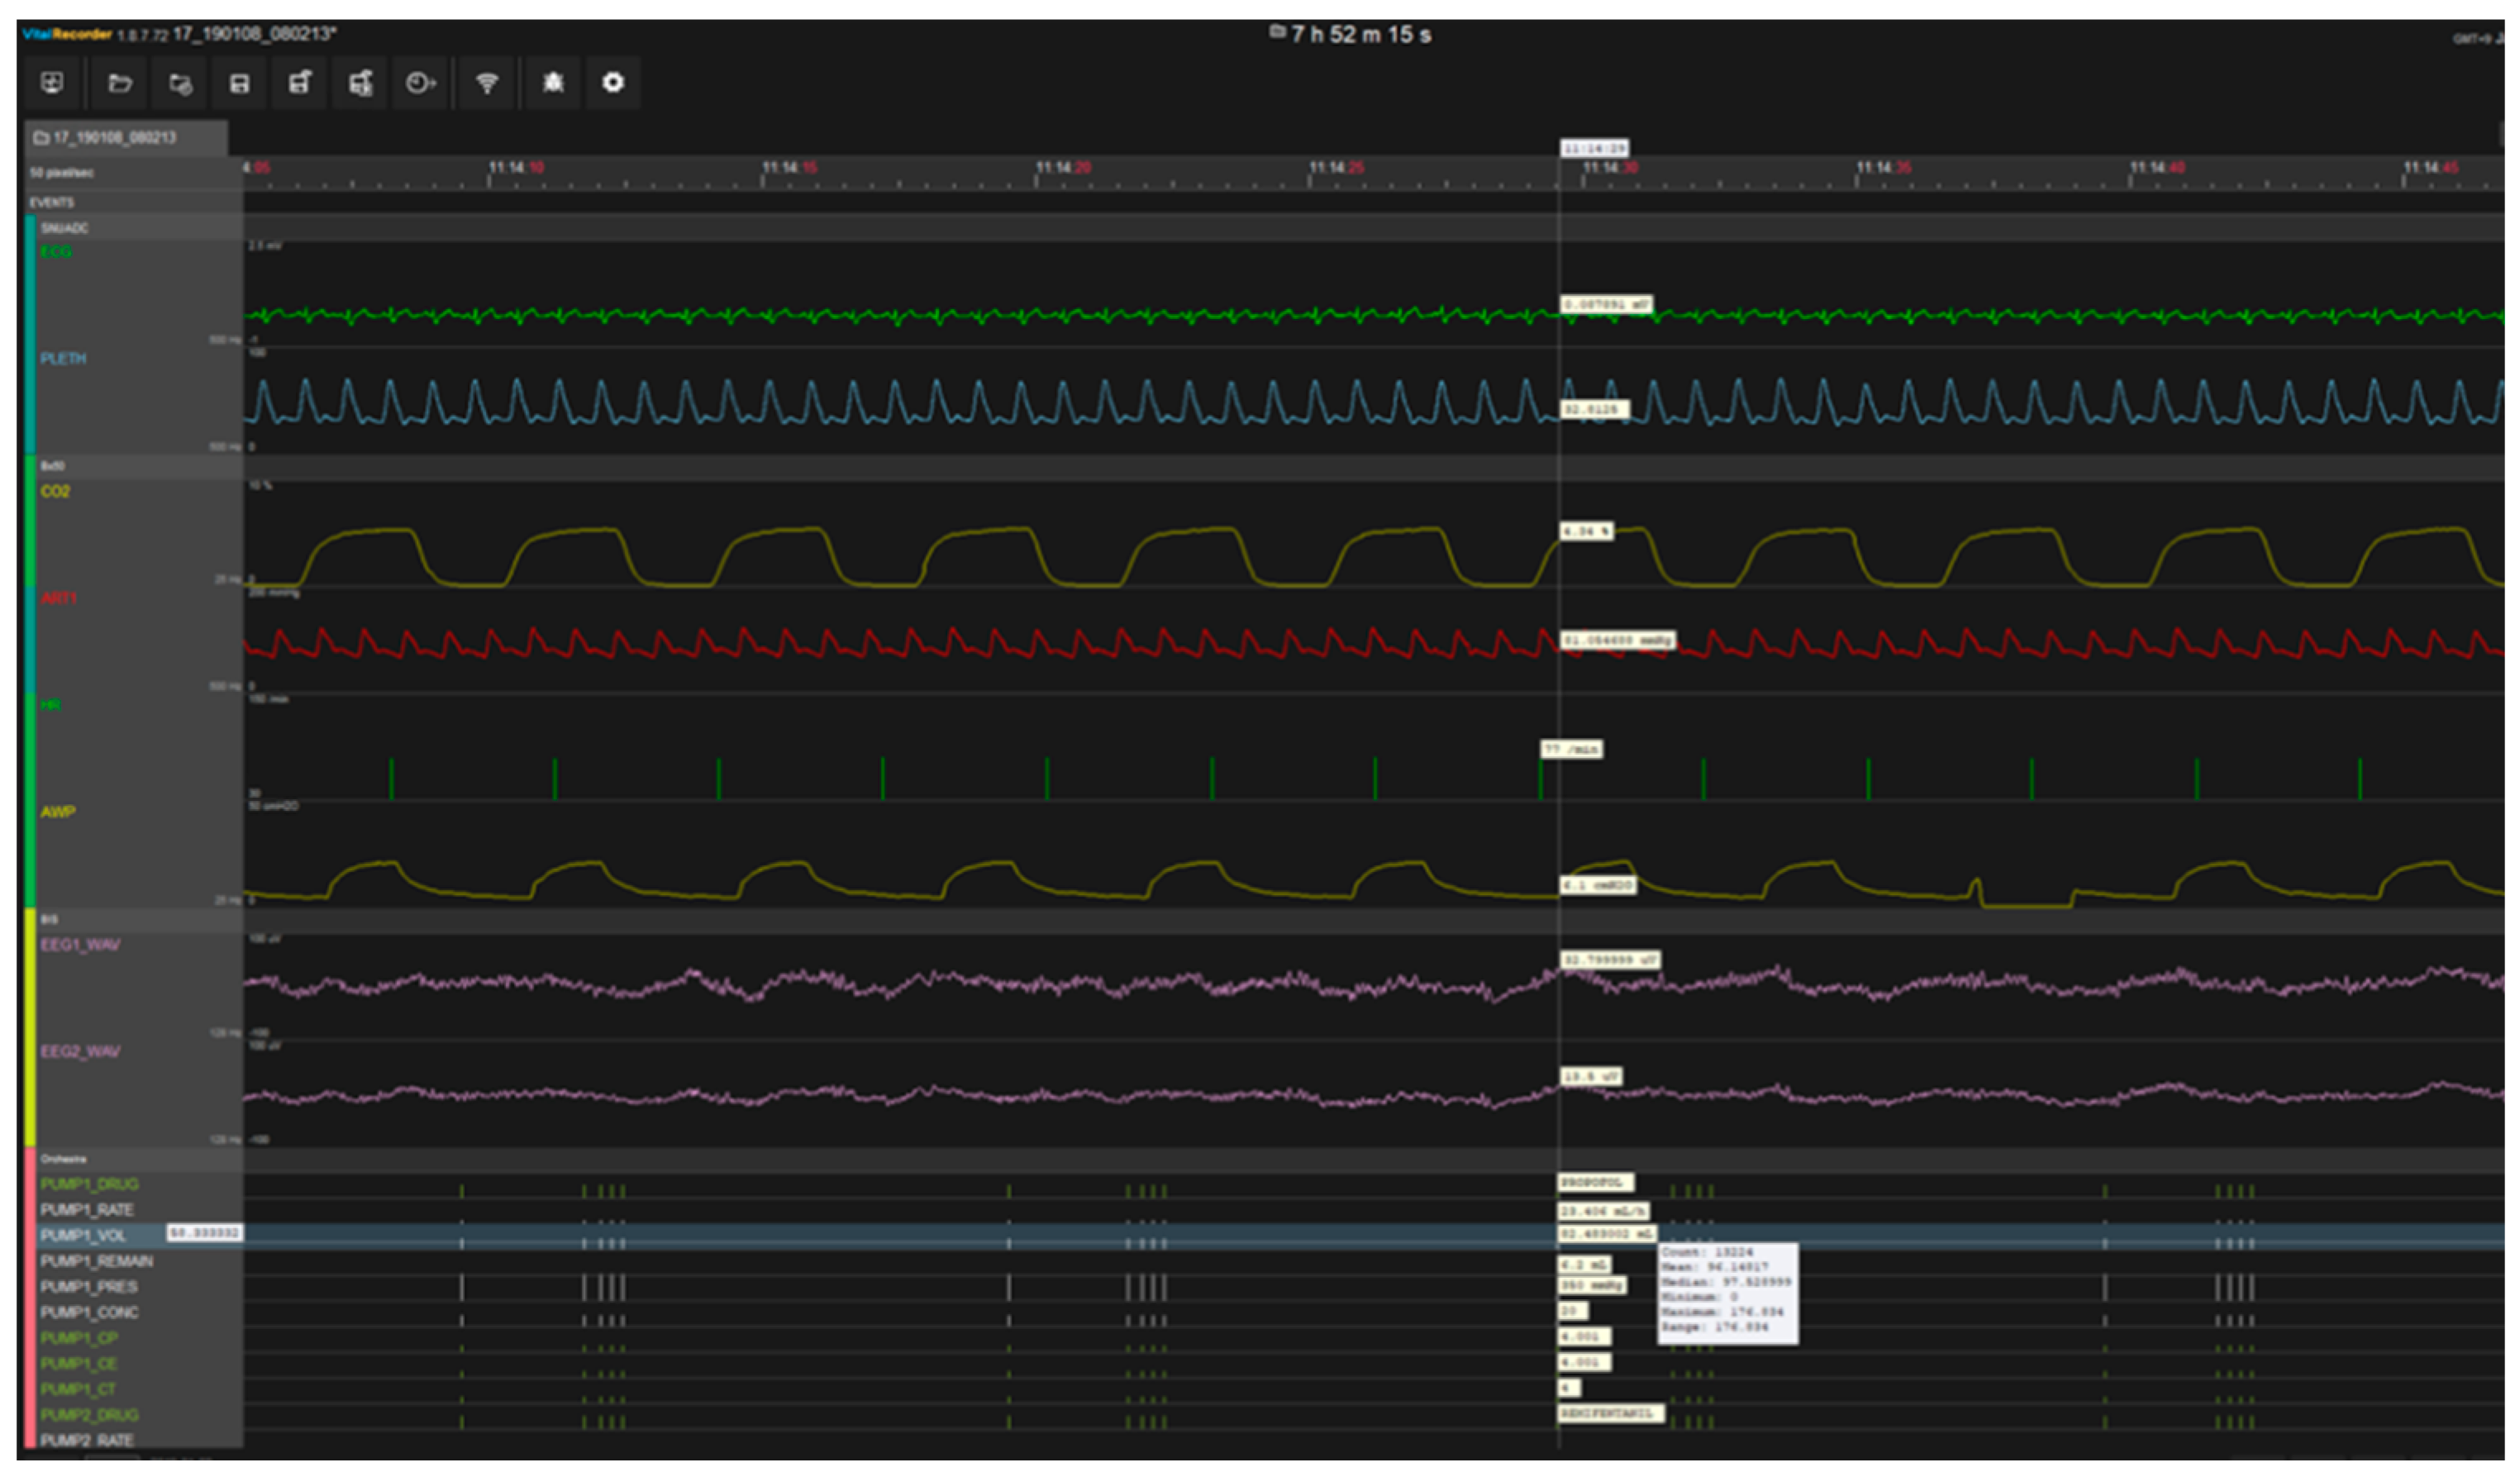
Task: Click the wifi signal toolbar icon
Action: (487, 83)
